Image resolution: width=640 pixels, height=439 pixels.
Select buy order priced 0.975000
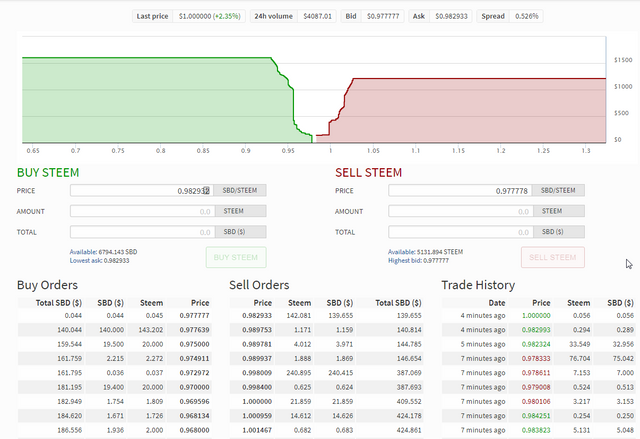click(114, 344)
